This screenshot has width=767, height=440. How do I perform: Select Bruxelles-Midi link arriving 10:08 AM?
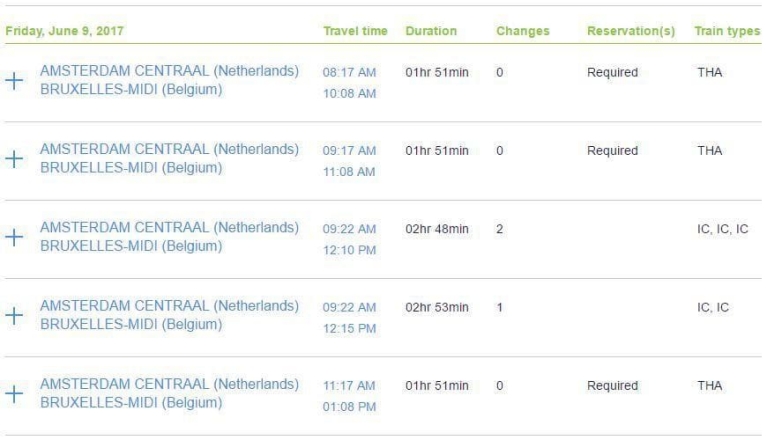[x=131, y=89]
